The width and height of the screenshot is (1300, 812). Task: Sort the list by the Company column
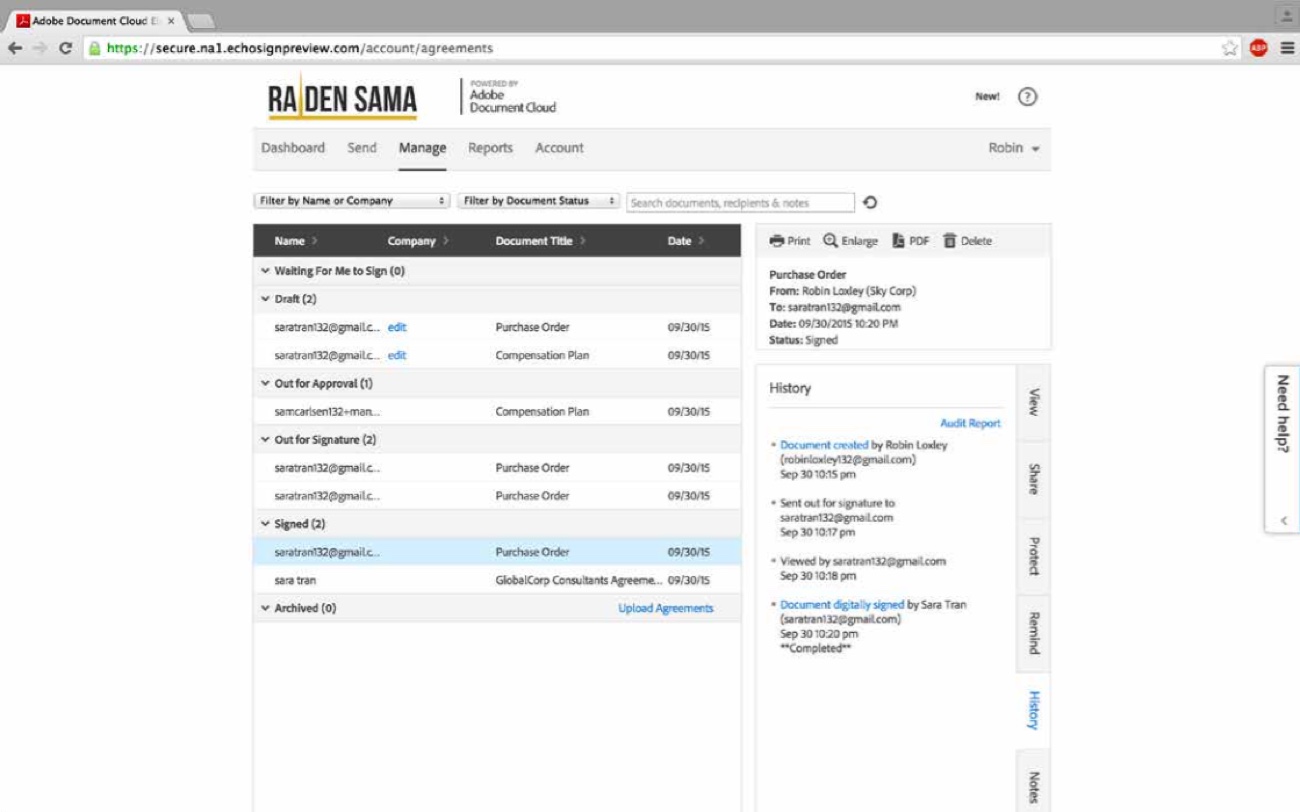pyautogui.click(x=418, y=241)
